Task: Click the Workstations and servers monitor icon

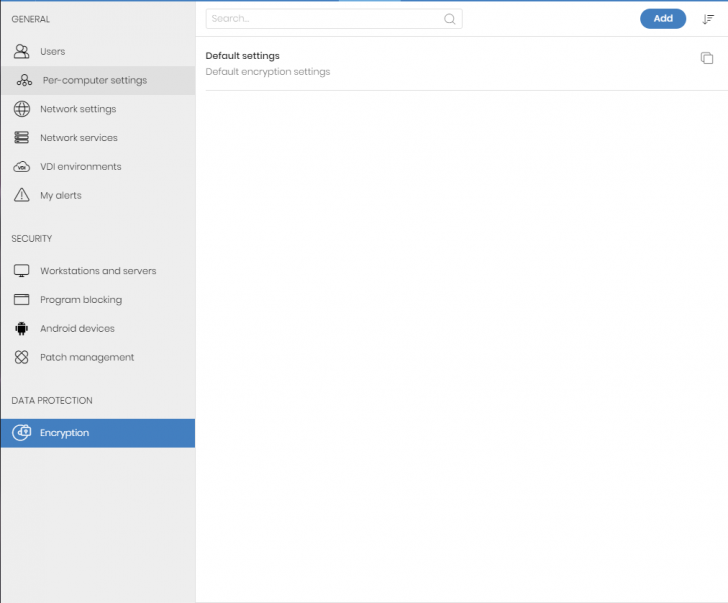Action: pyautogui.click(x=21, y=271)
